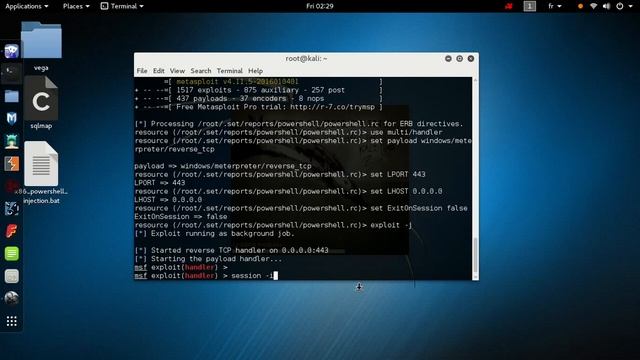Screen dimensions: 640x360
Task: Close the root@kali terminal window
Action: (x=471, y=58)
